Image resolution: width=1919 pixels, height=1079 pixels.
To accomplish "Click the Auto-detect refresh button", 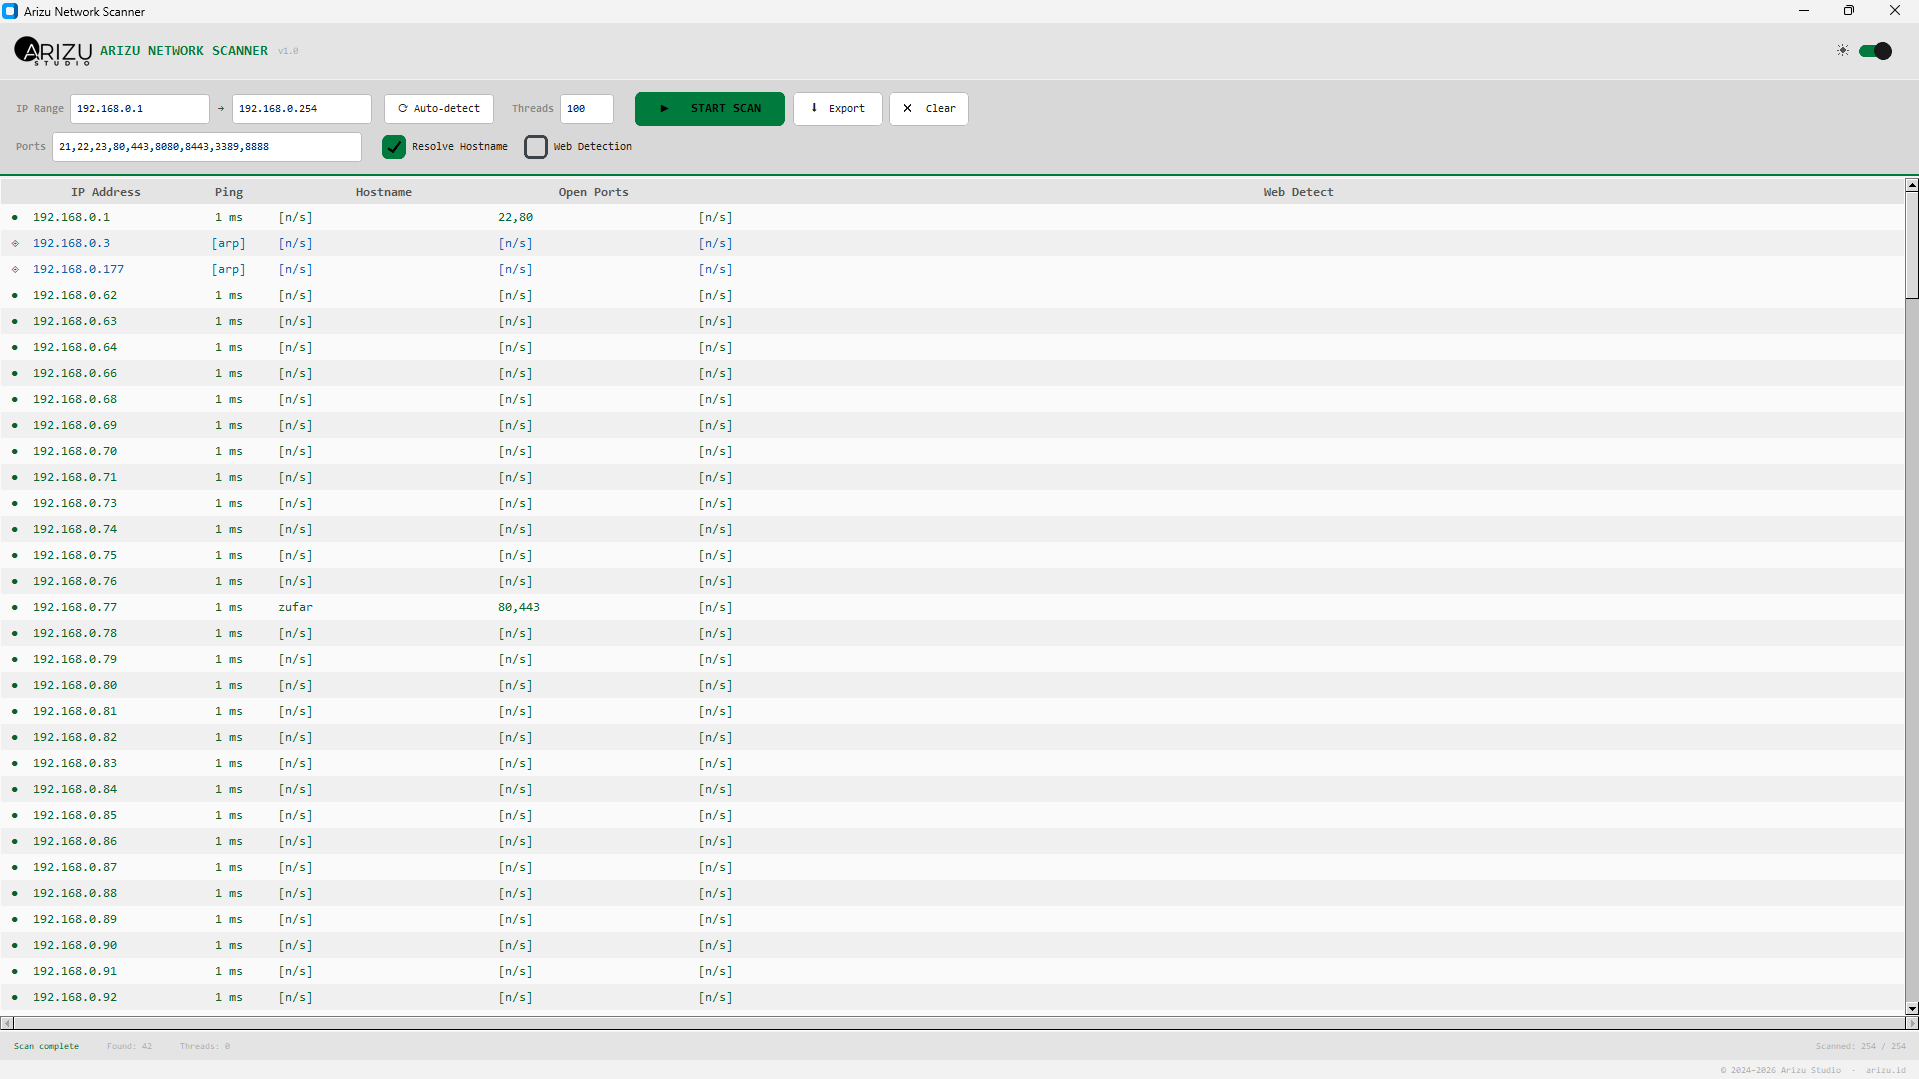I will pyautogui.click(x=439, y=109).
